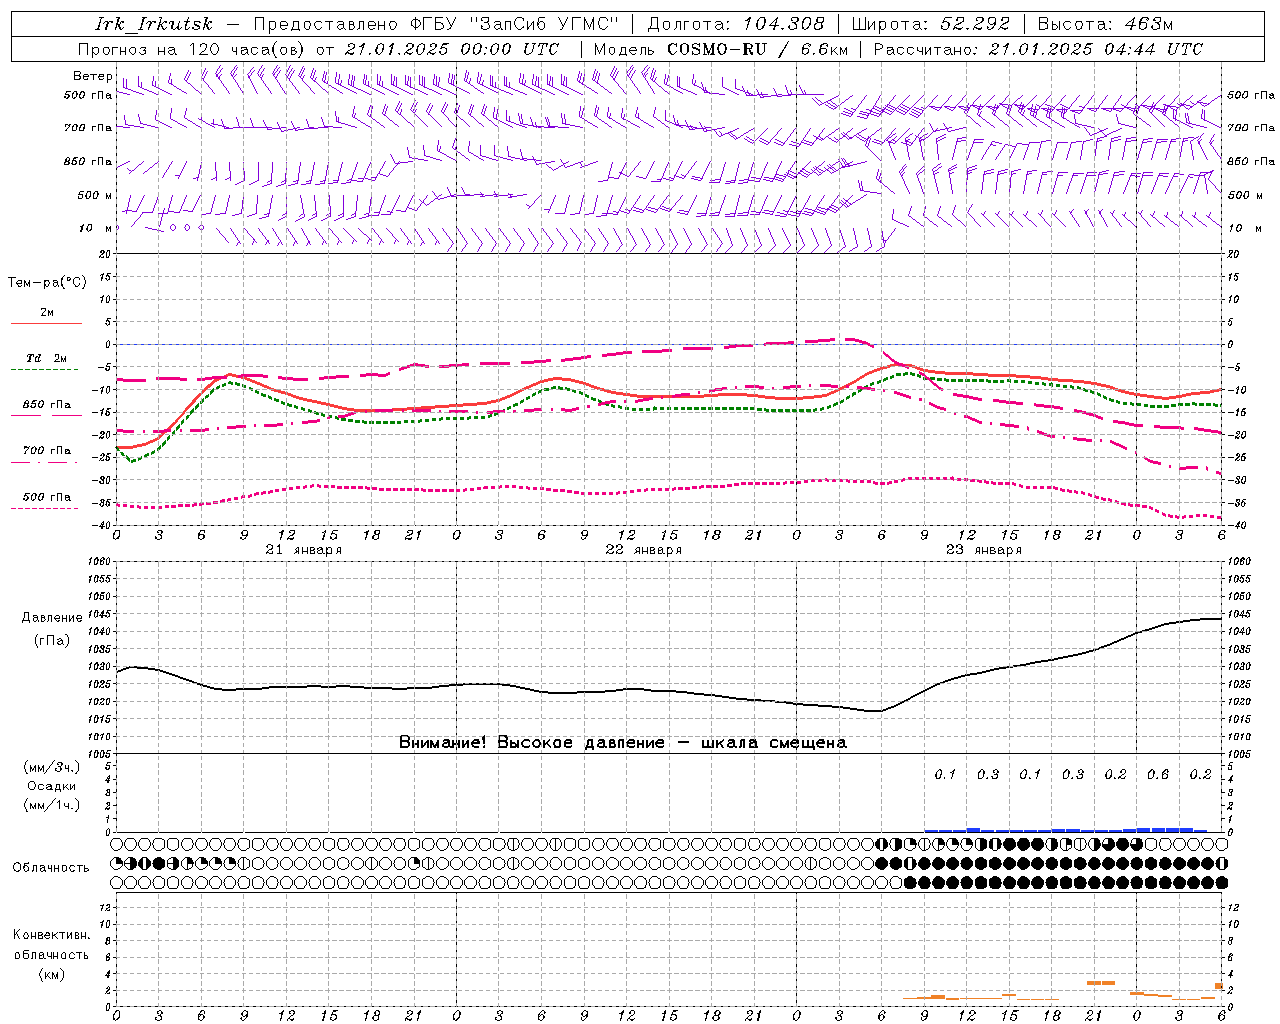Select the provider text ФГБУ "ЗапСиб УГМС"
1280x1024 pixels.
(x=515, y=24)
